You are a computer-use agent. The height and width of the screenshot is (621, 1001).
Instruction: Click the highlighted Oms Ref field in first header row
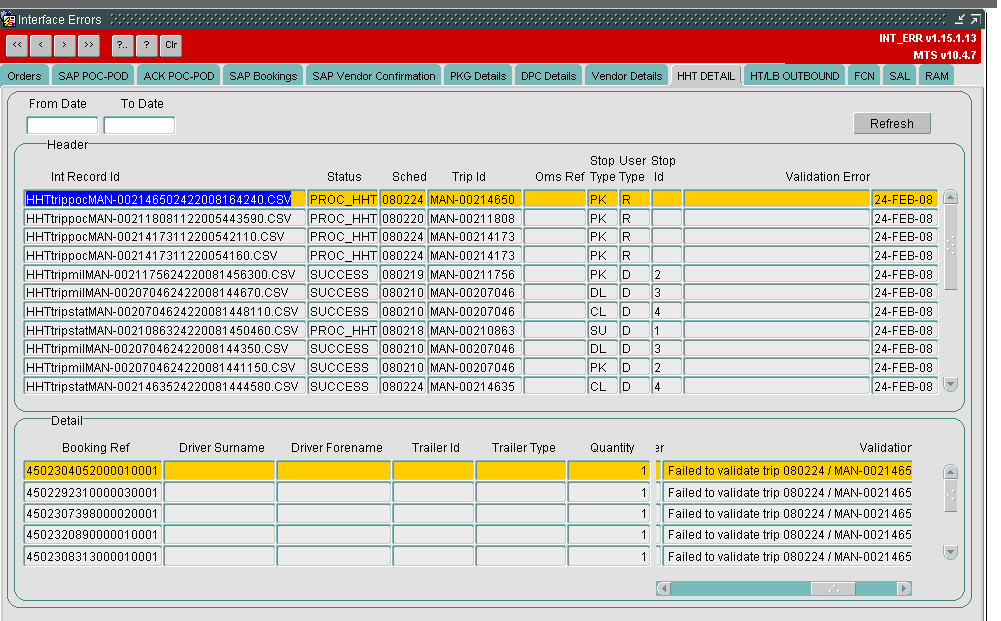[554, 199]
